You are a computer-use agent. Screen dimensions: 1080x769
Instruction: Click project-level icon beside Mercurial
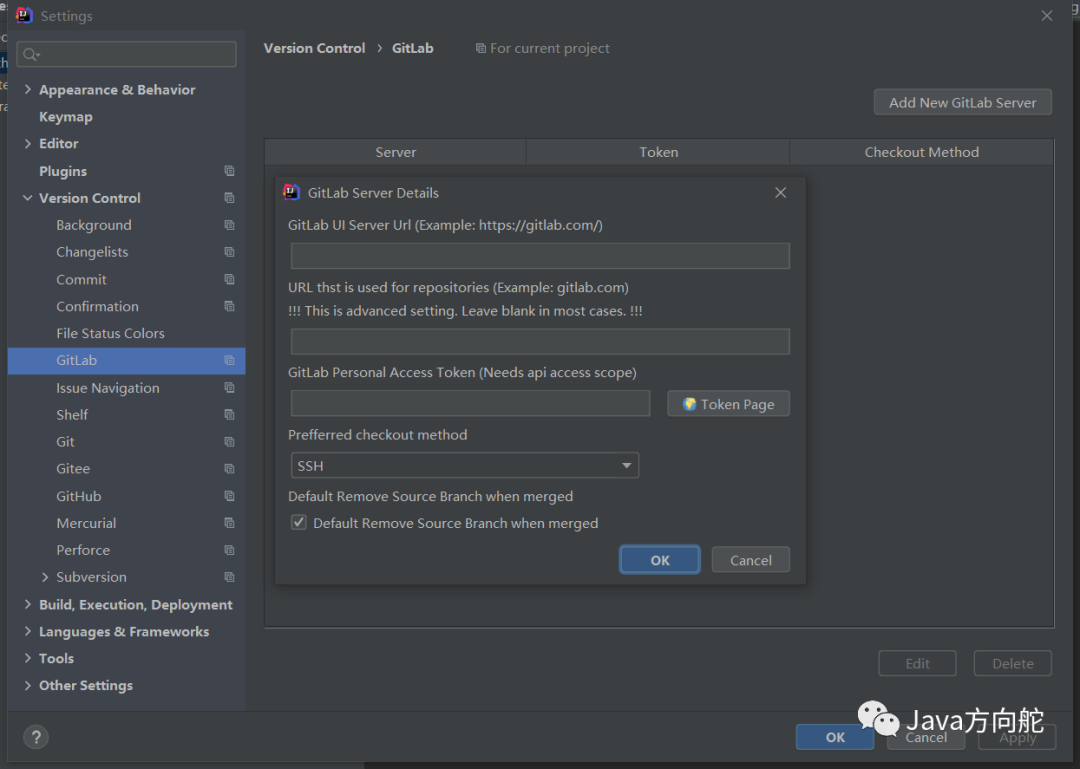pos(229,523)
